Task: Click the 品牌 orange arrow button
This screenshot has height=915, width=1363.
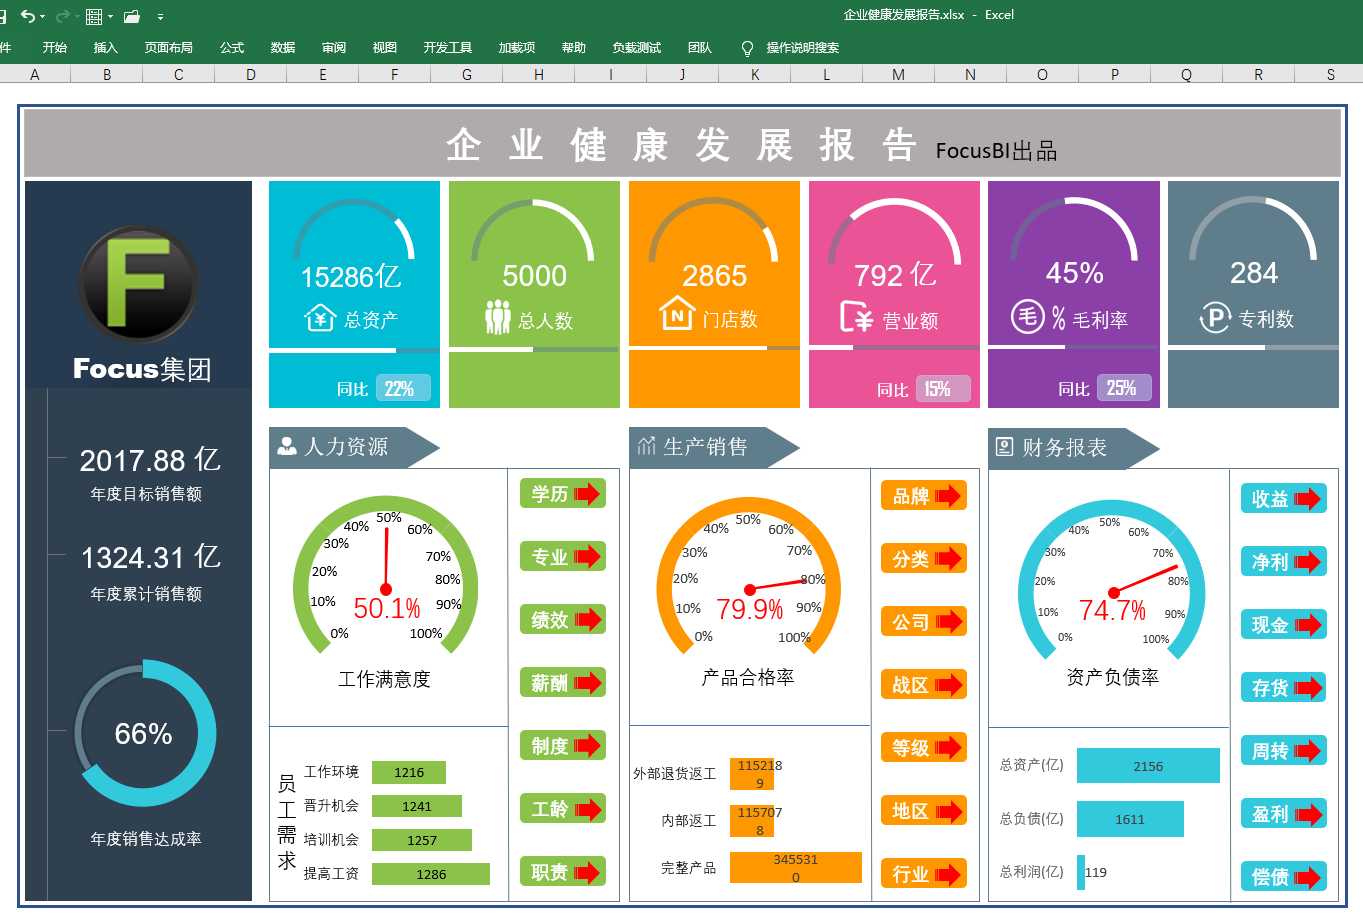Action: click(x=924, y=495)
